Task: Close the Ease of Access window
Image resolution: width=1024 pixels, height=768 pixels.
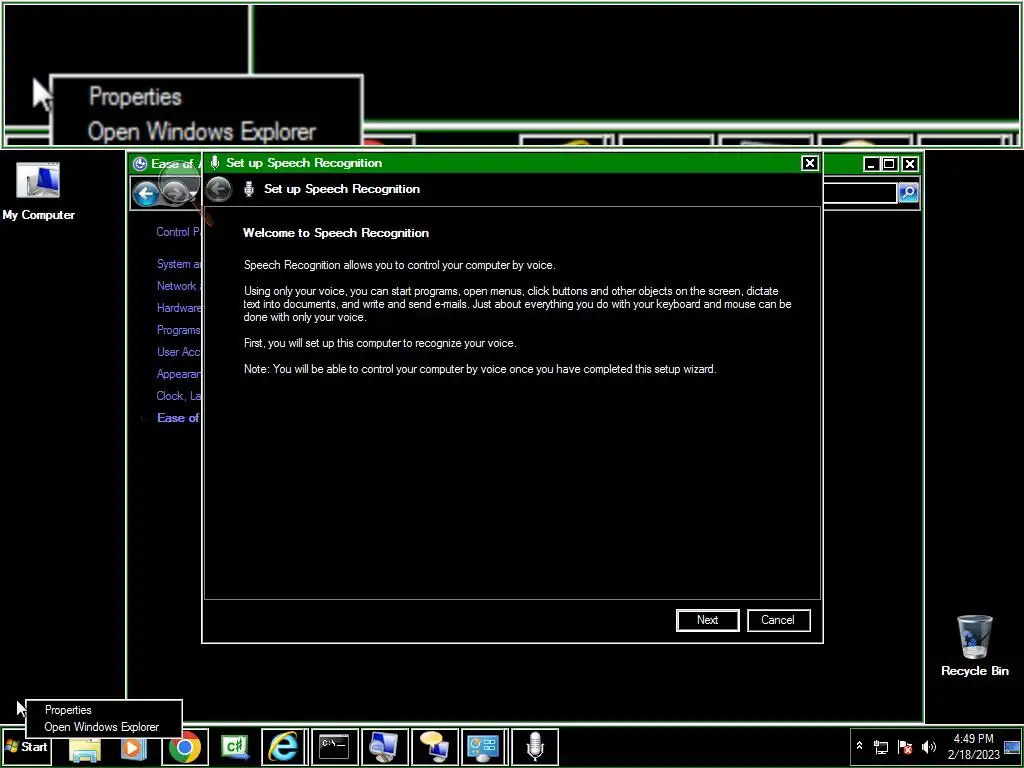Action: pyautogui.click(x=910, y=164)
